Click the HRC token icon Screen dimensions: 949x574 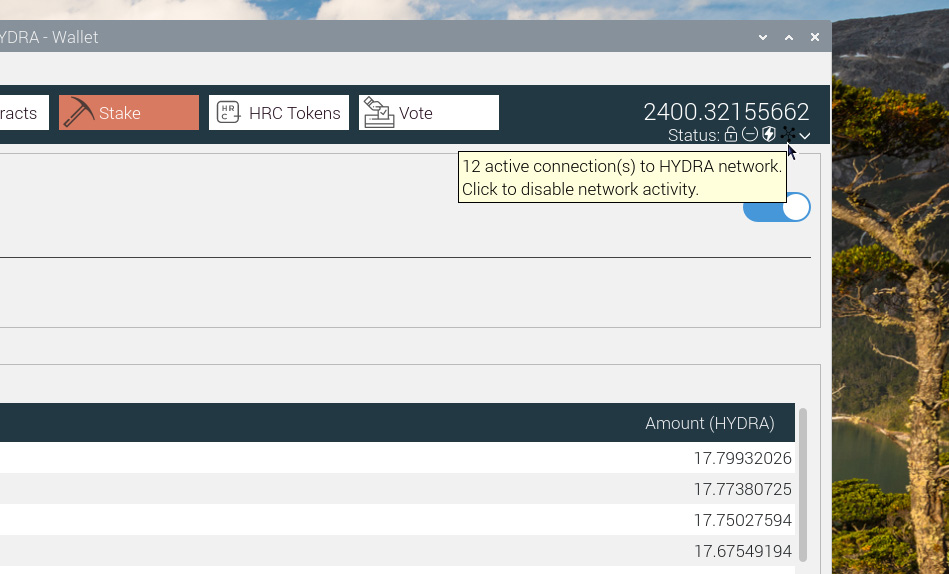[x=229, y=113]
